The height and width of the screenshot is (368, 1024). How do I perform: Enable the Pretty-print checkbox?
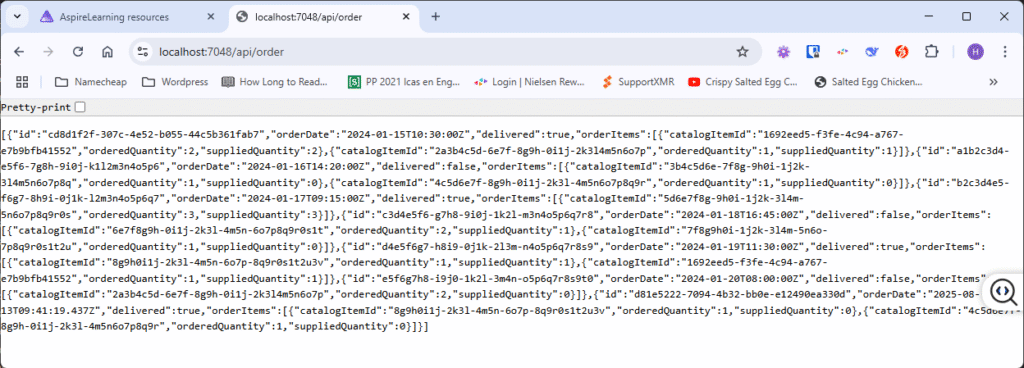click(x=80, y=107)
